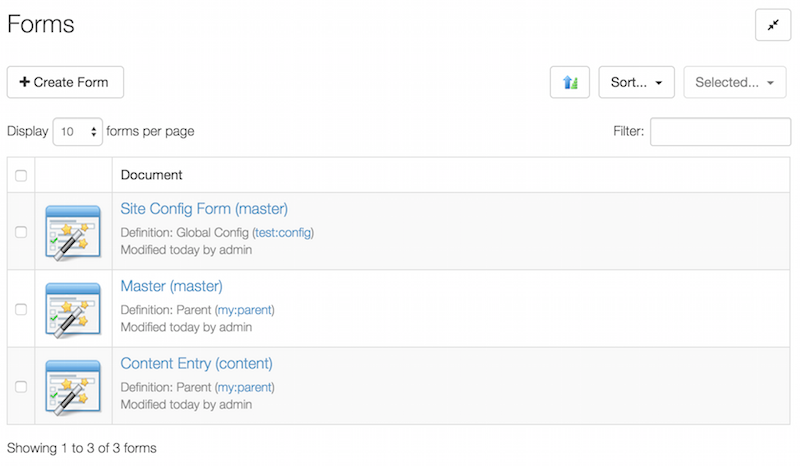Click the sort direction arrows icon

[570, 83]
